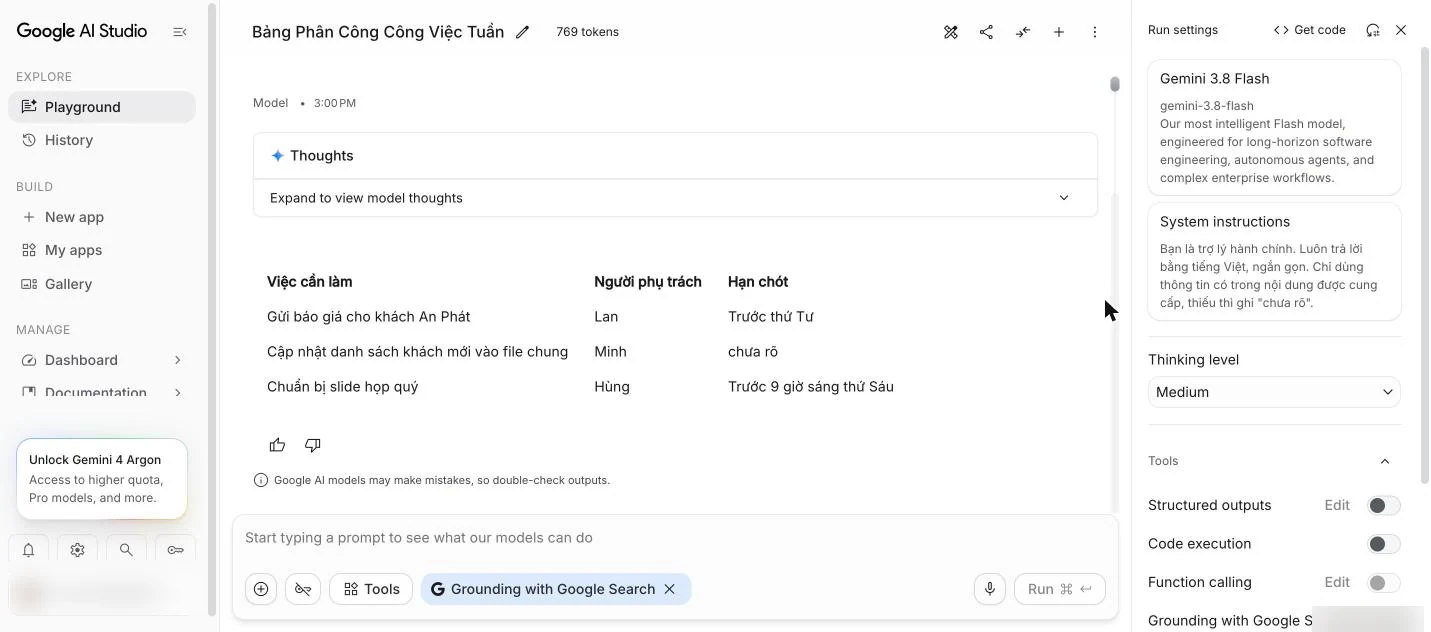Open the System instructions card

(1274, 262)
